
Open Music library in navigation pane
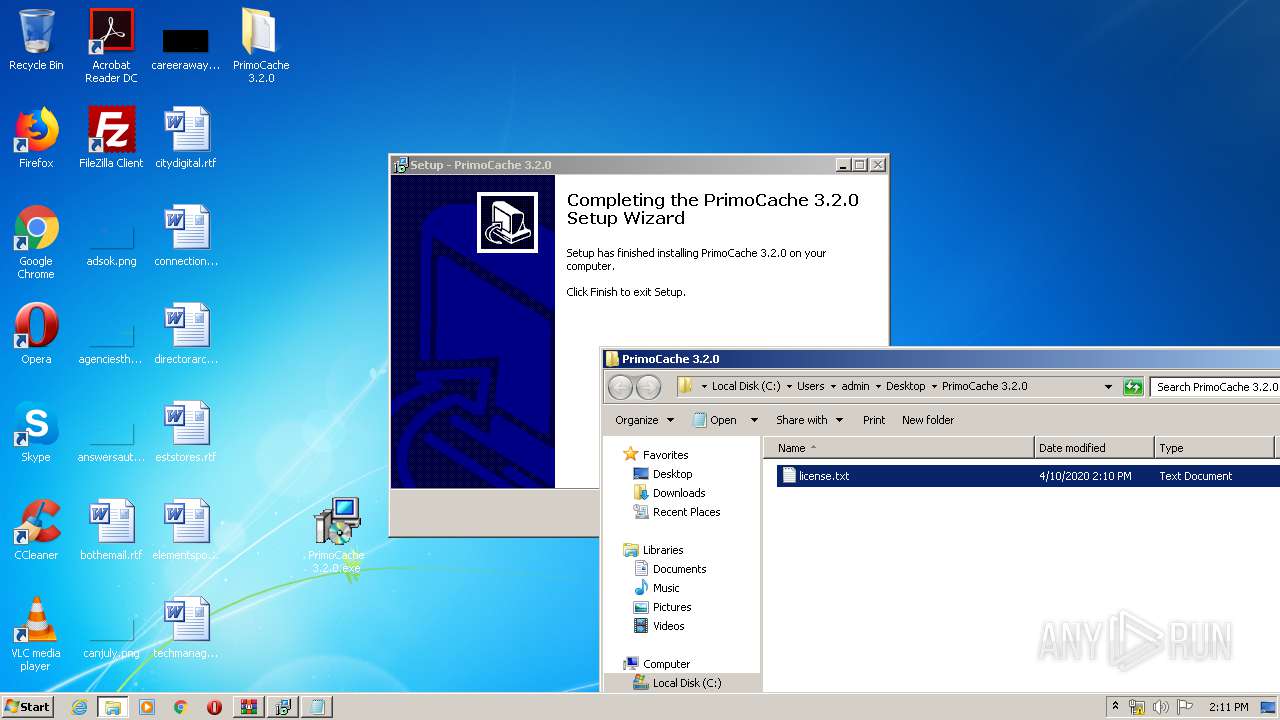coord(666,588)
